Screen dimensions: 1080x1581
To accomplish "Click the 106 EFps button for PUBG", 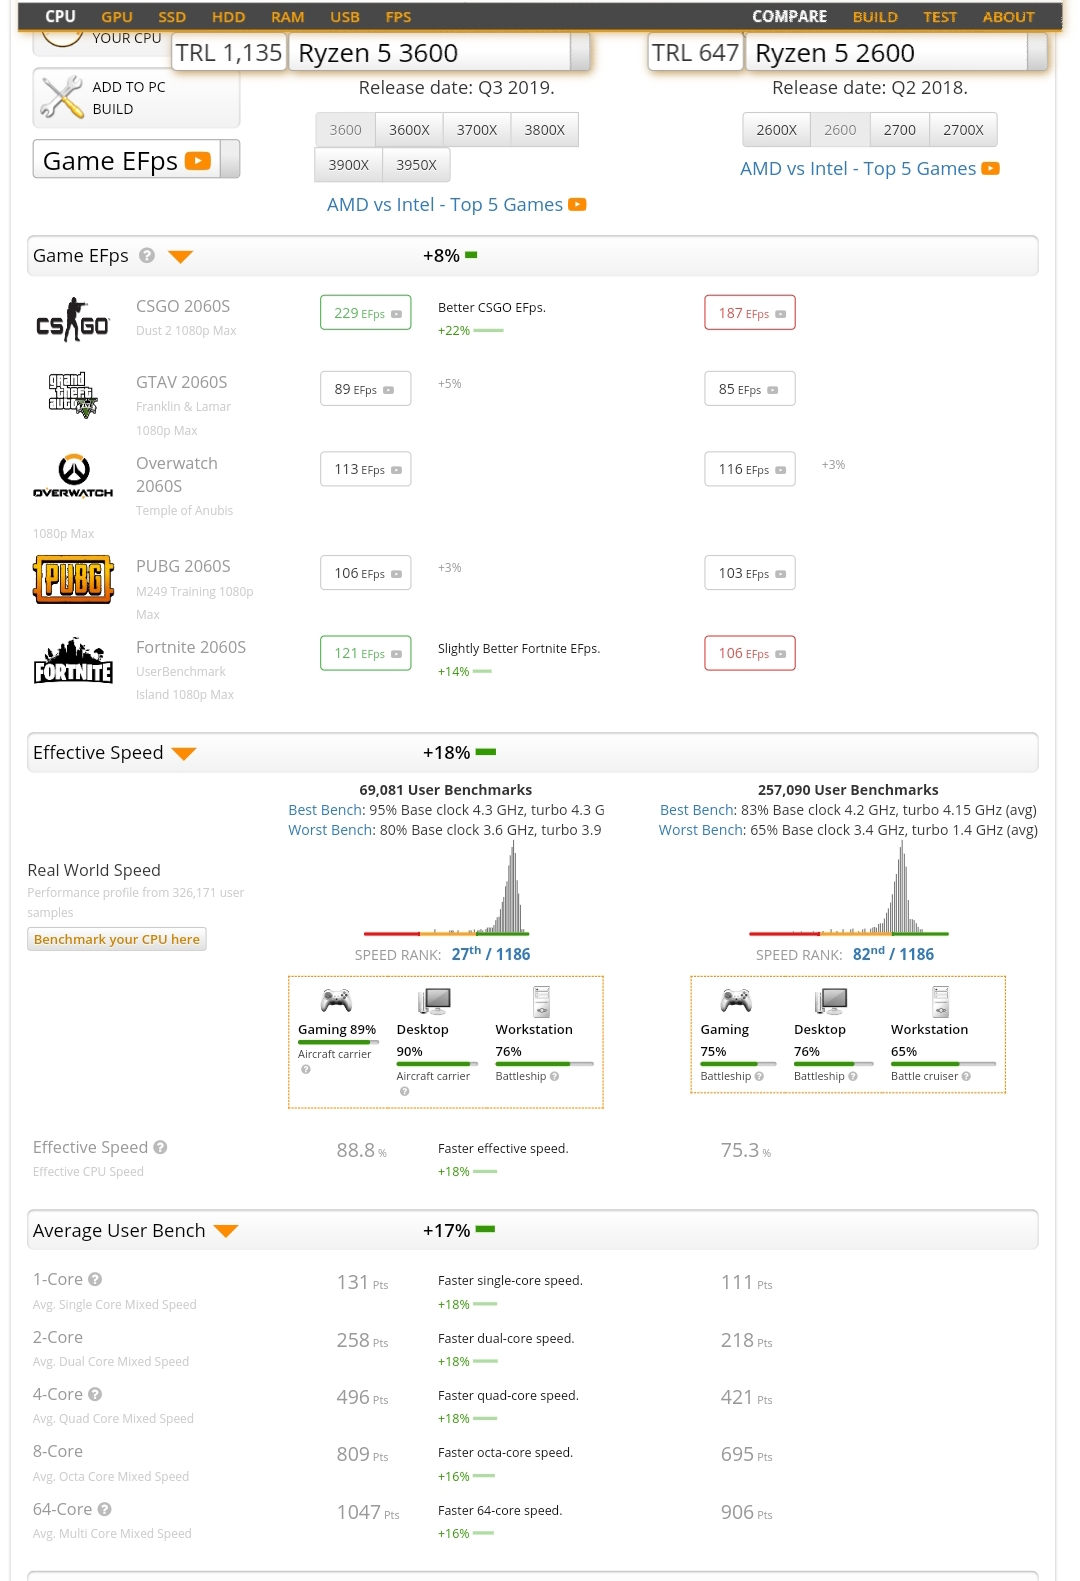I will 366,573.
